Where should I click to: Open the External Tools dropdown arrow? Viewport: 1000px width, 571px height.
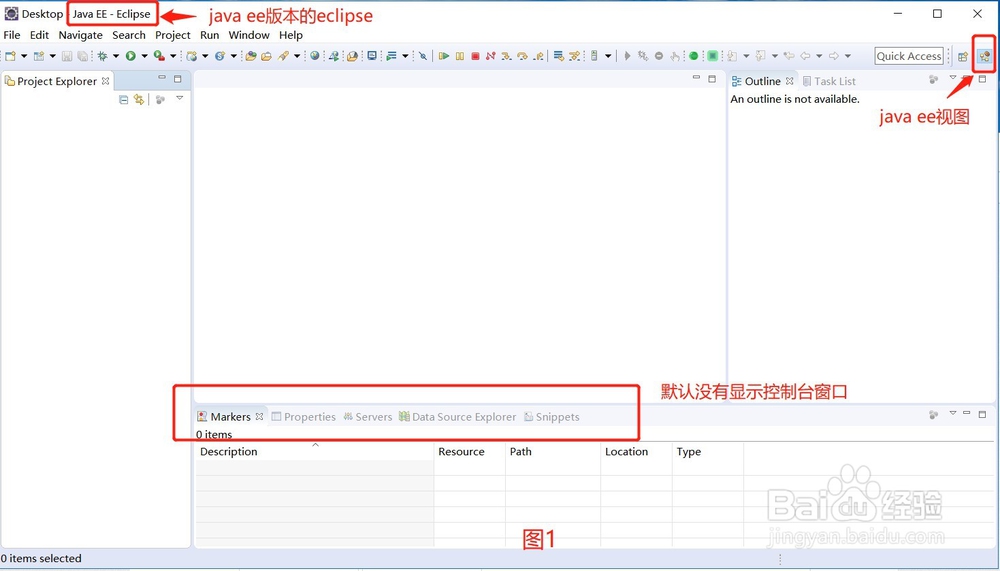(x=173, y=56)
